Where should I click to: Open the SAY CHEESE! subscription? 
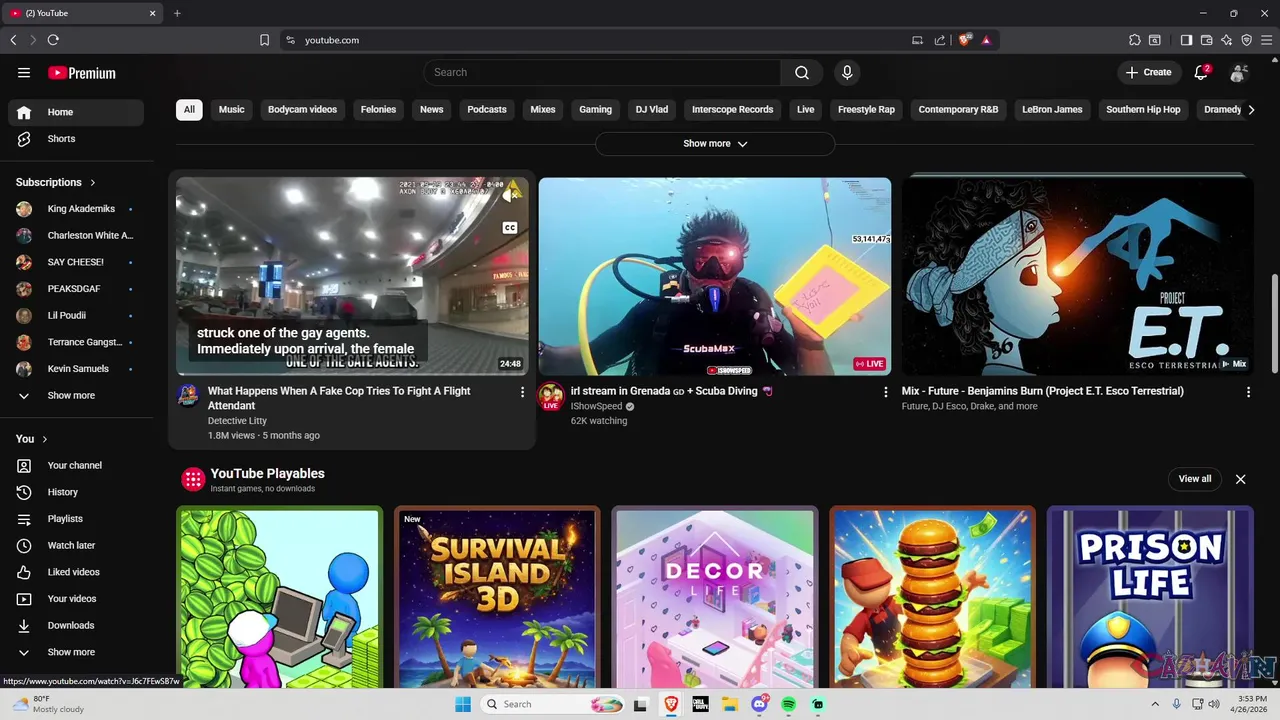[76, 262]
